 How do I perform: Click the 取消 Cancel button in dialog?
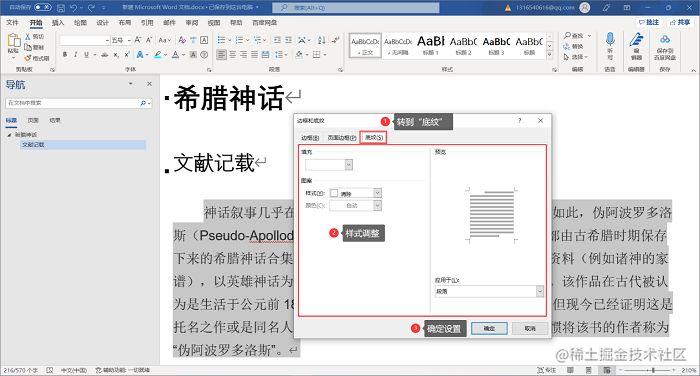point(529,328)
